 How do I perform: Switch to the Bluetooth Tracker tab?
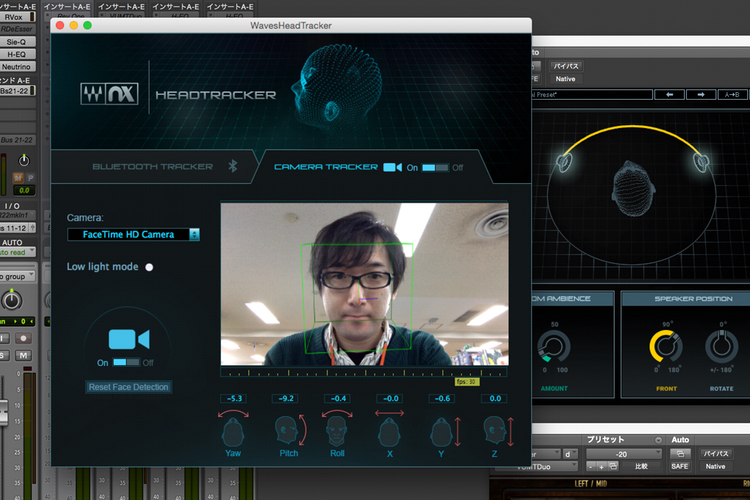click(x=153, y=167)
